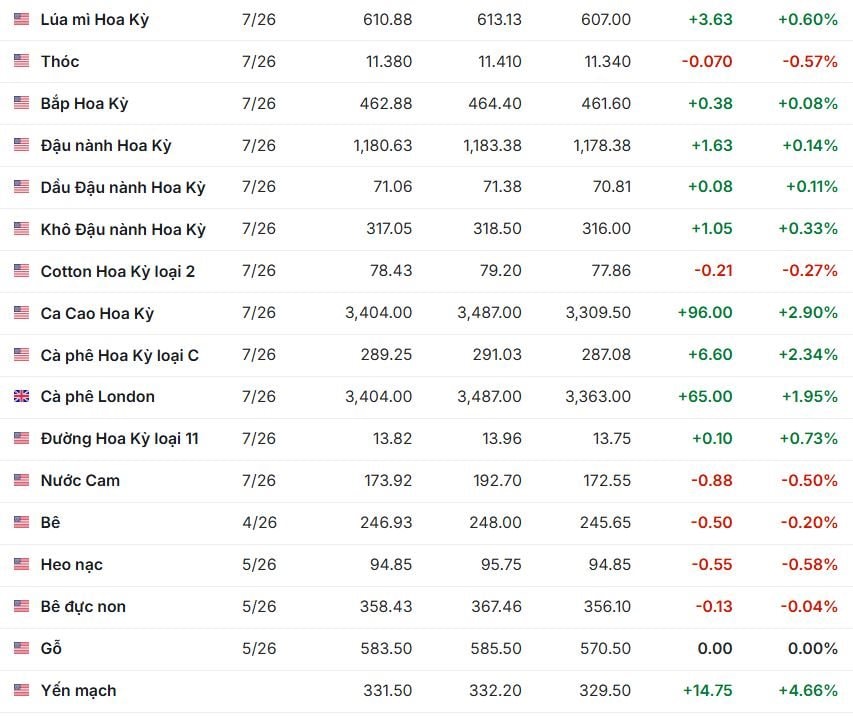Click the flag icon next to Ca Cao Hoa Kỳ
853x716 pixels.
tap(21, 313)
